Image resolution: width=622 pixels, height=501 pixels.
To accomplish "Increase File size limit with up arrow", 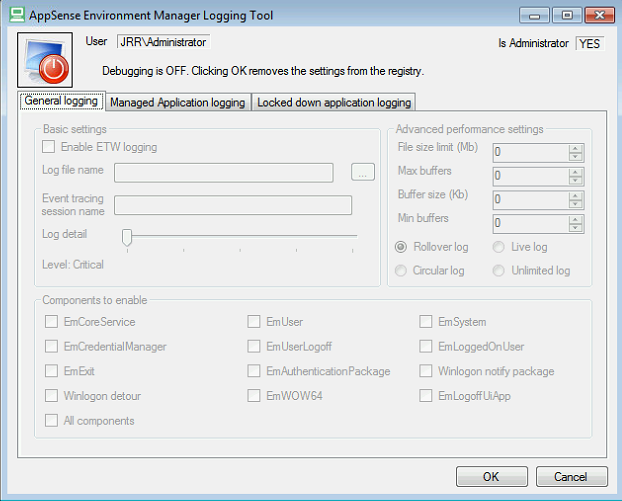I will pos(575,149).
